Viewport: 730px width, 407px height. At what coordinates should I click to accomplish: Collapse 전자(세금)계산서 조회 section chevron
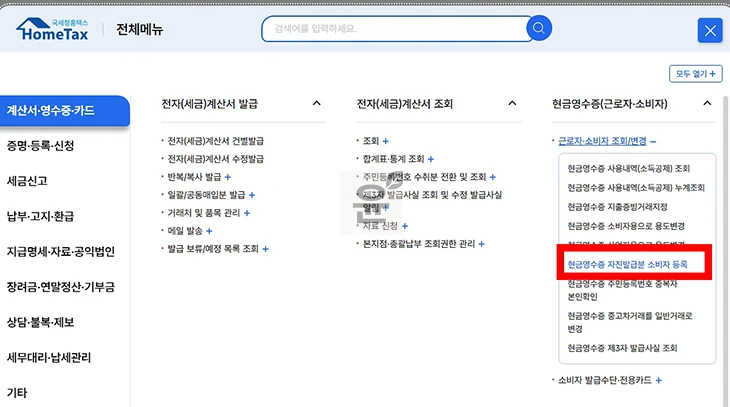click(x=512, y=103)
